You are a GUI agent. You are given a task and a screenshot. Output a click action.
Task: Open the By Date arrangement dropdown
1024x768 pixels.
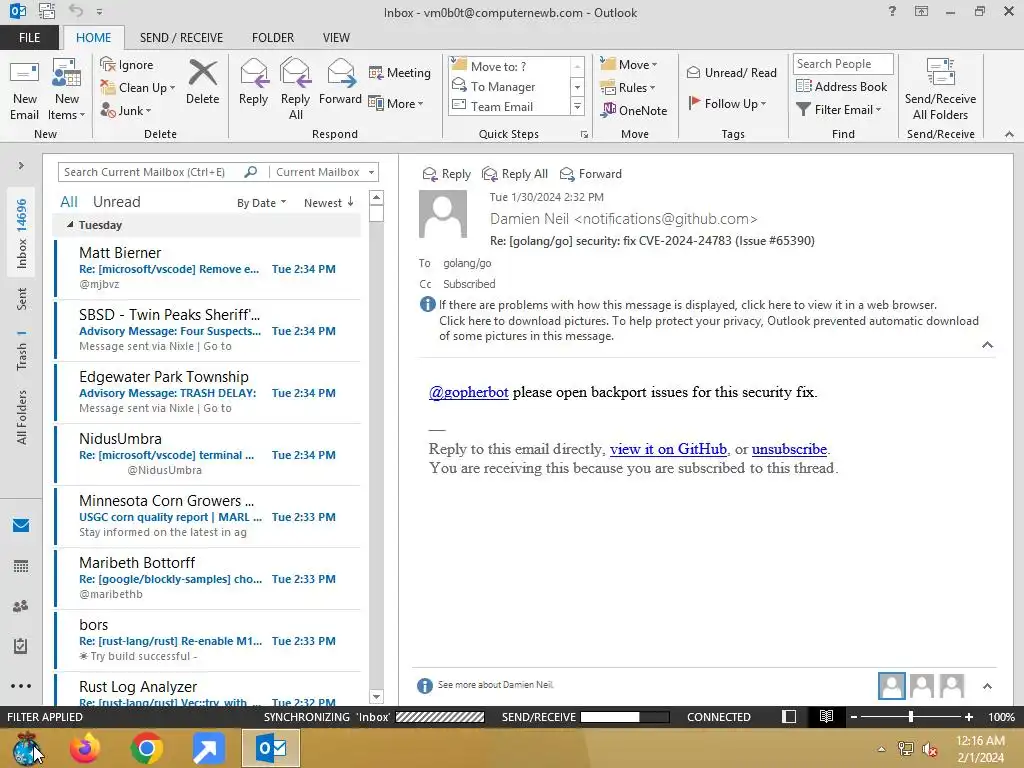pyautogui.click(x=261, y=203)
